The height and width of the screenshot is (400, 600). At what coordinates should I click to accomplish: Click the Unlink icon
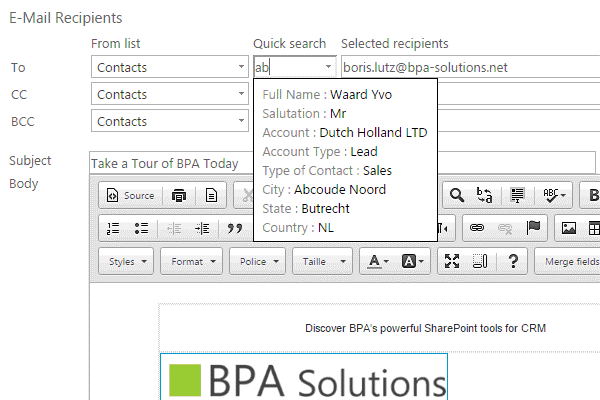[x=505, y=228]
